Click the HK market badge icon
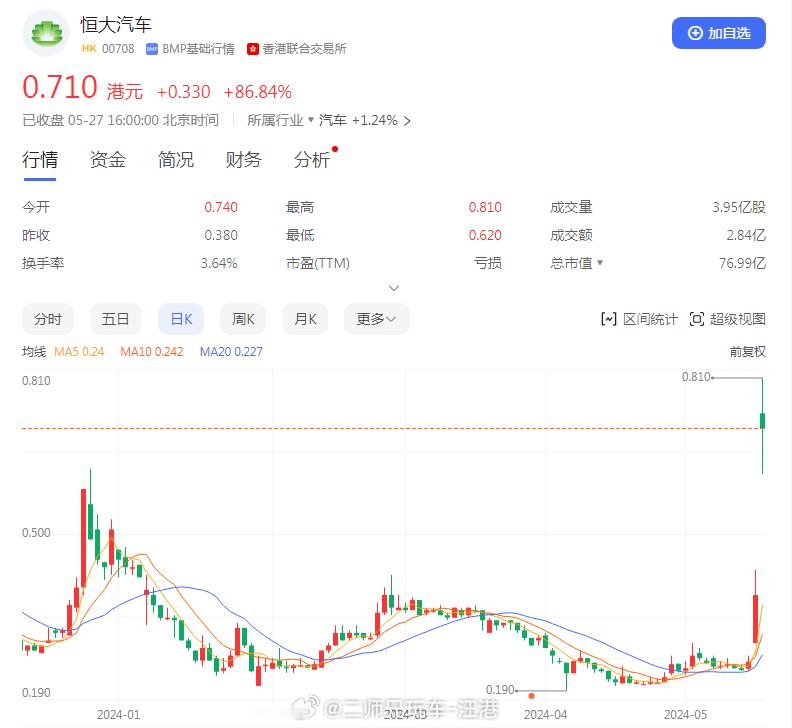 click(89, 48)
